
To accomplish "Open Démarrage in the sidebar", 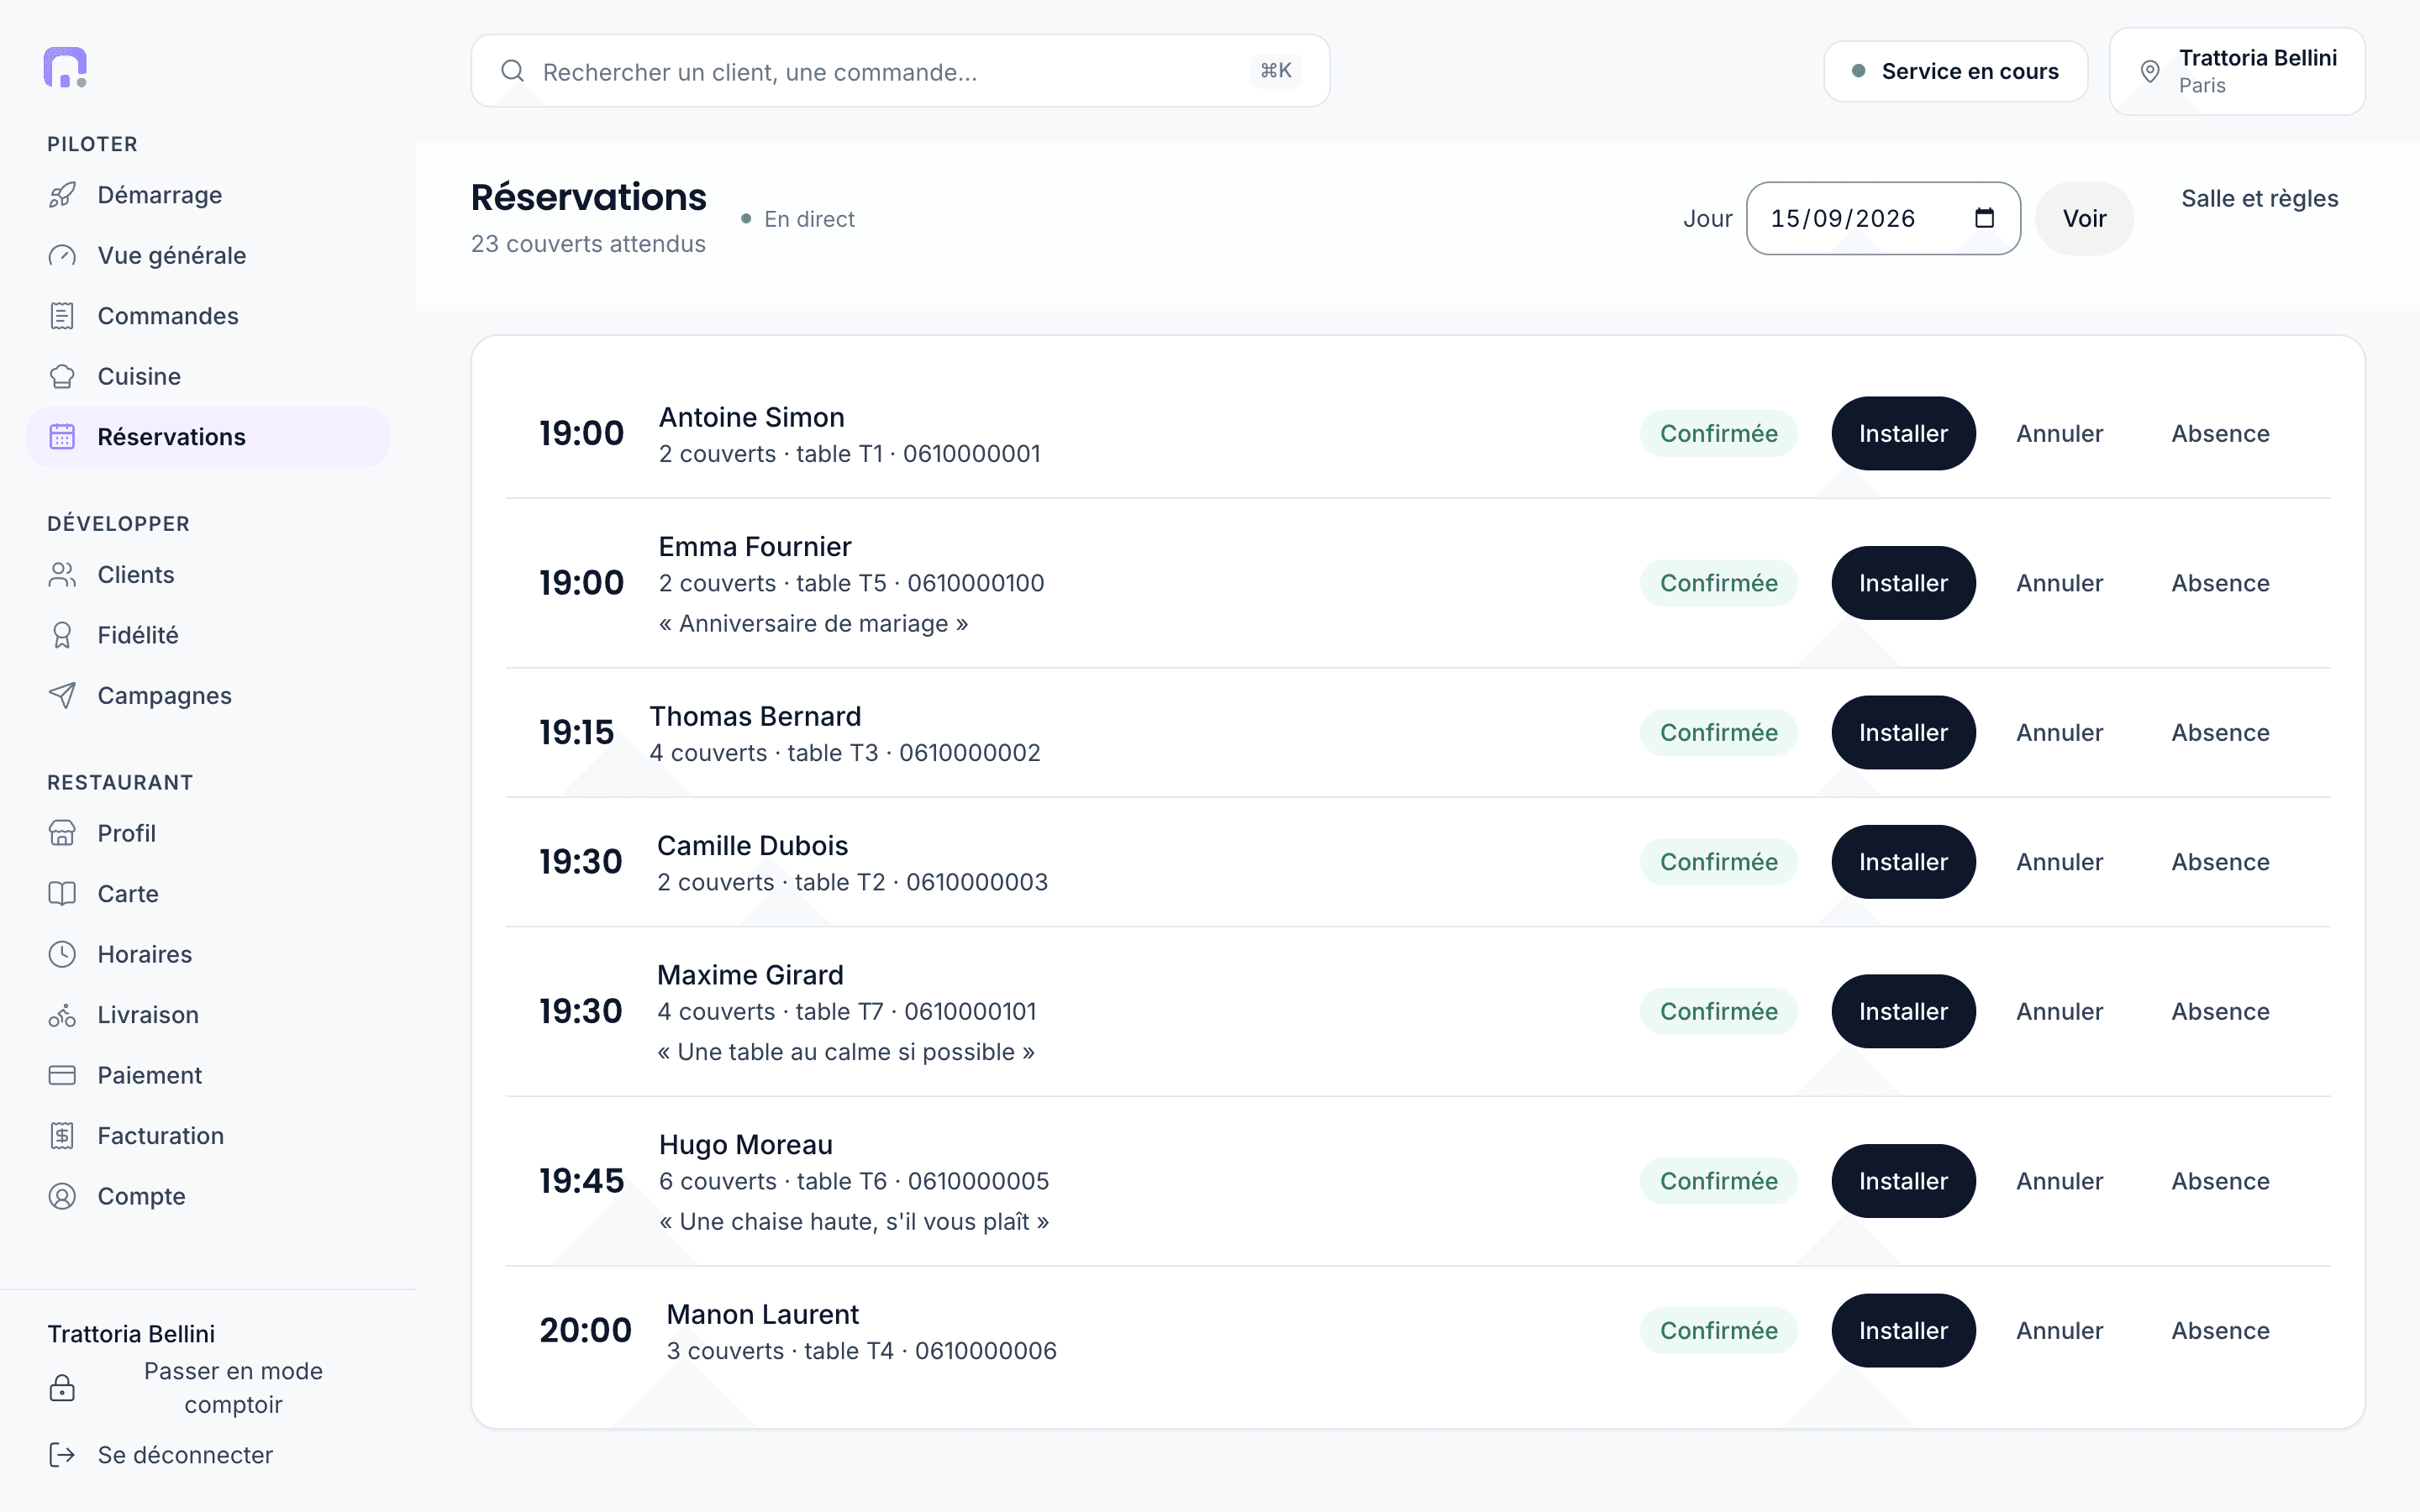I will click(x=208, y=195).
